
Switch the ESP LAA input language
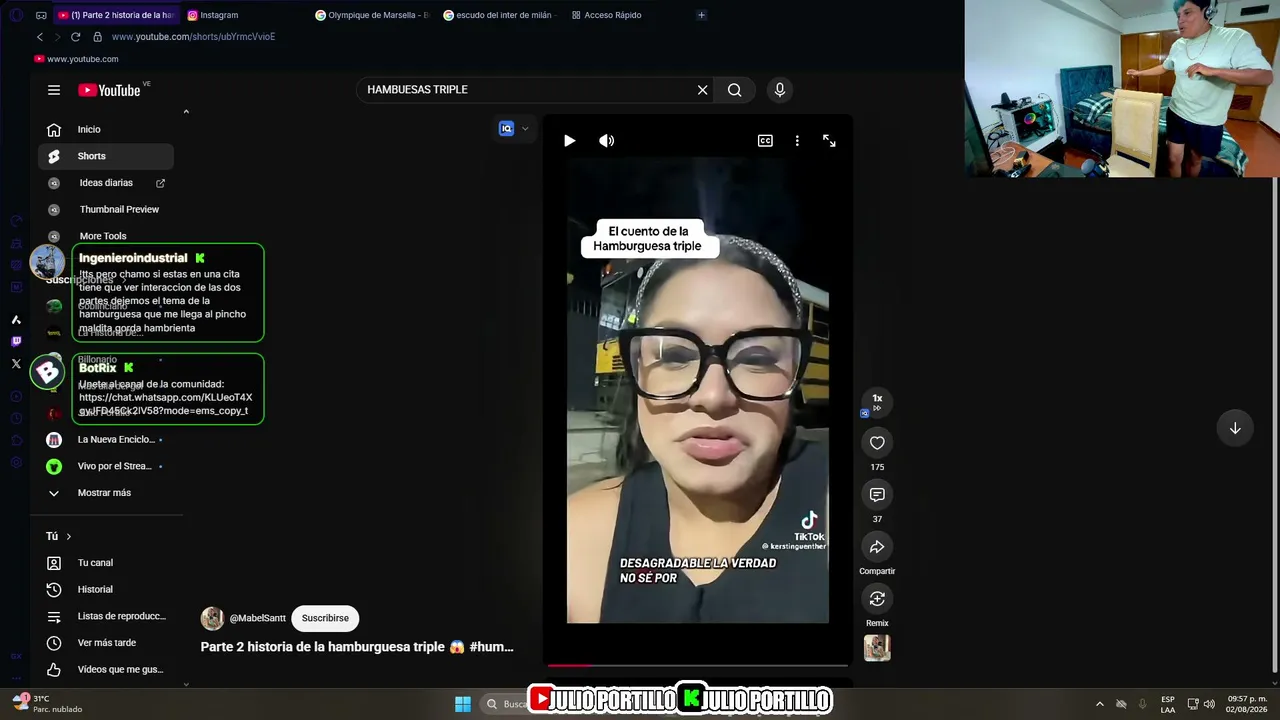coord(1168,704)
